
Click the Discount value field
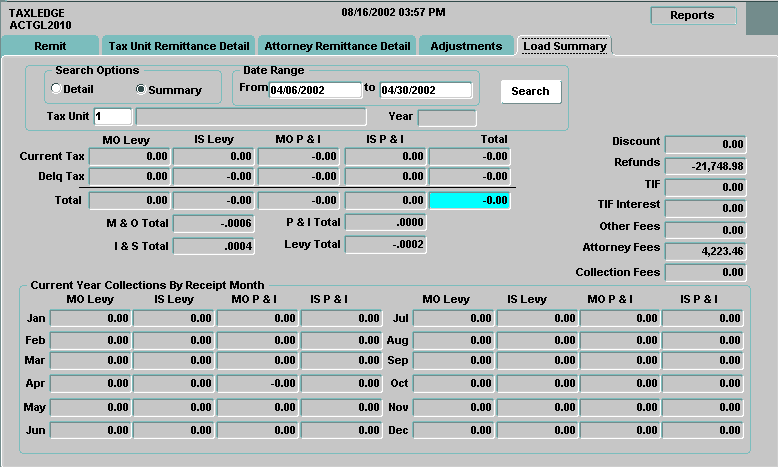click(x=705, y=144)
